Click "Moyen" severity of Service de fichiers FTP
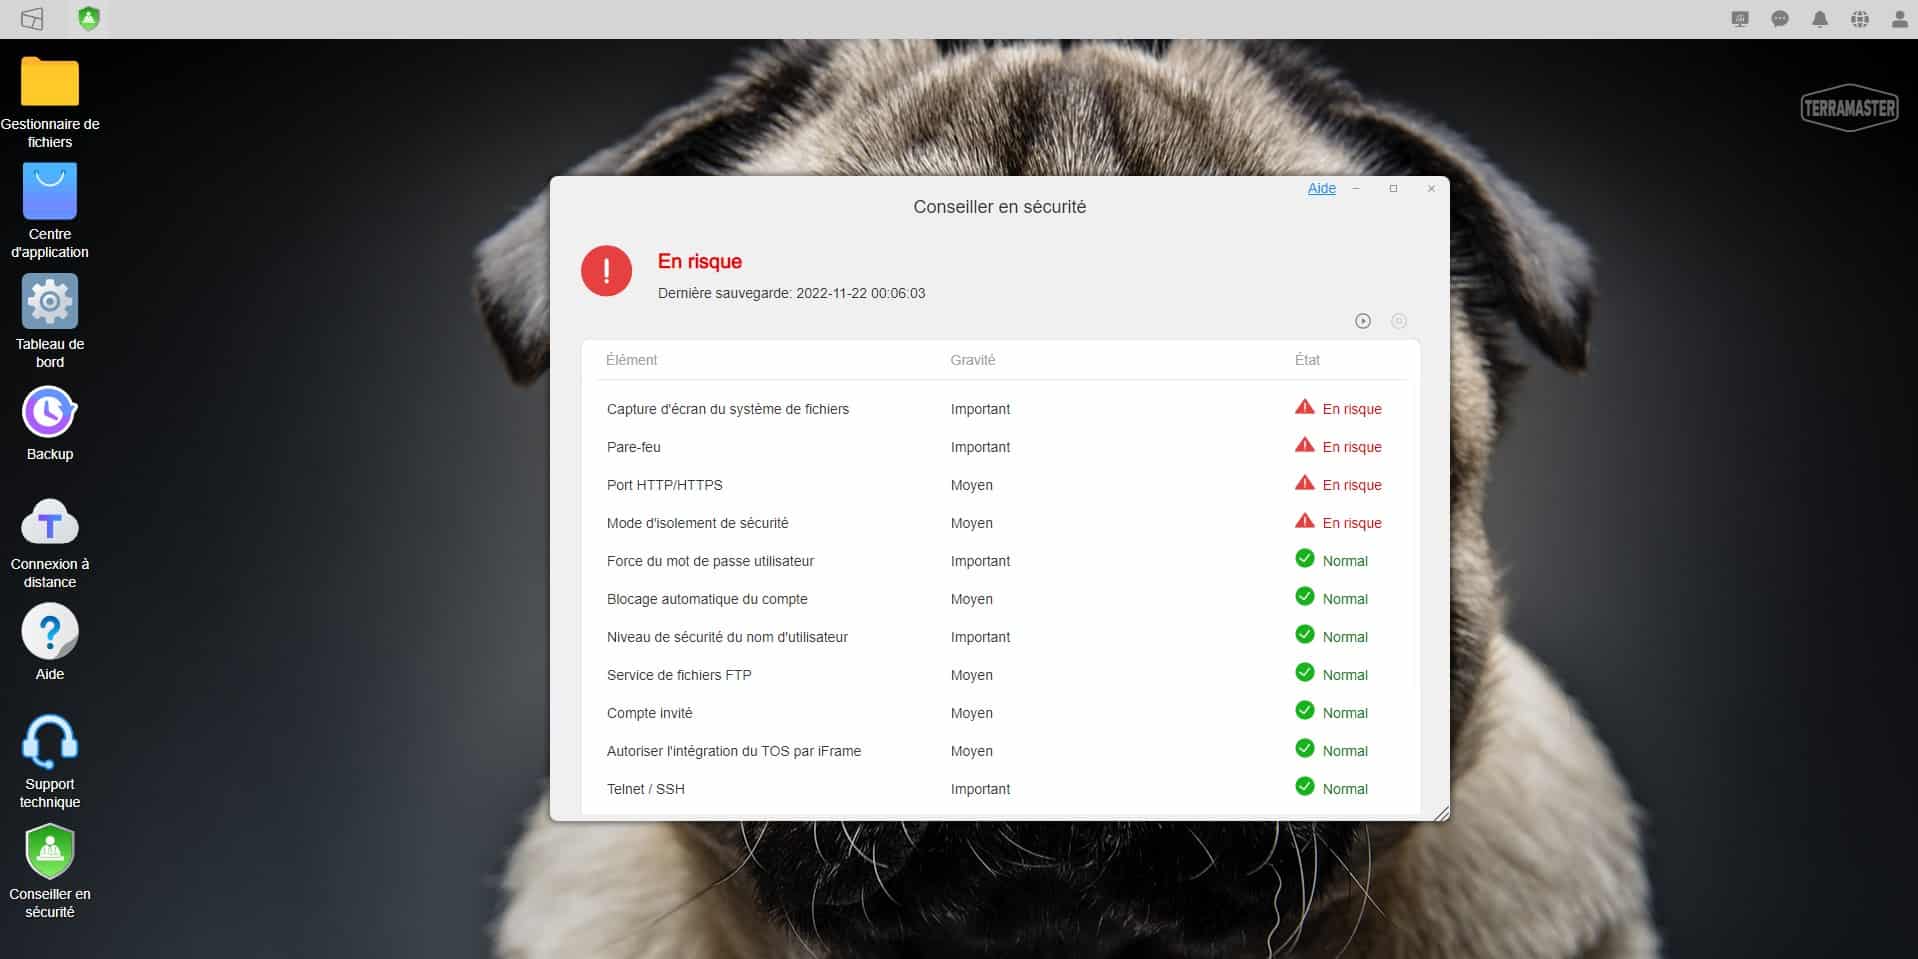 tap(972, 675)
